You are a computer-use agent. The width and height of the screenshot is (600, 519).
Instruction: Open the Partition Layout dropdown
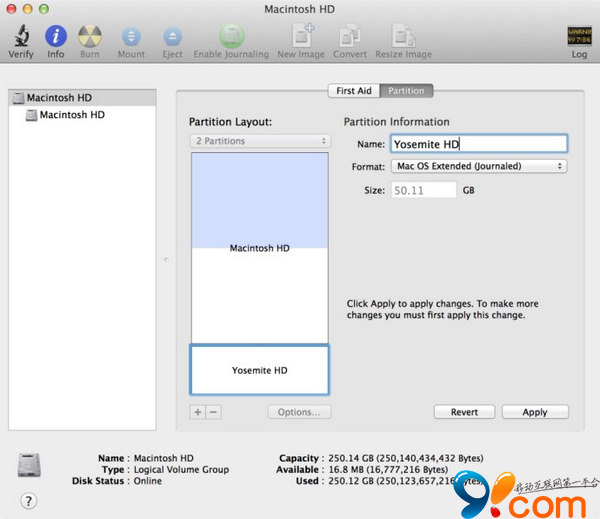click(x=259, y=141)
